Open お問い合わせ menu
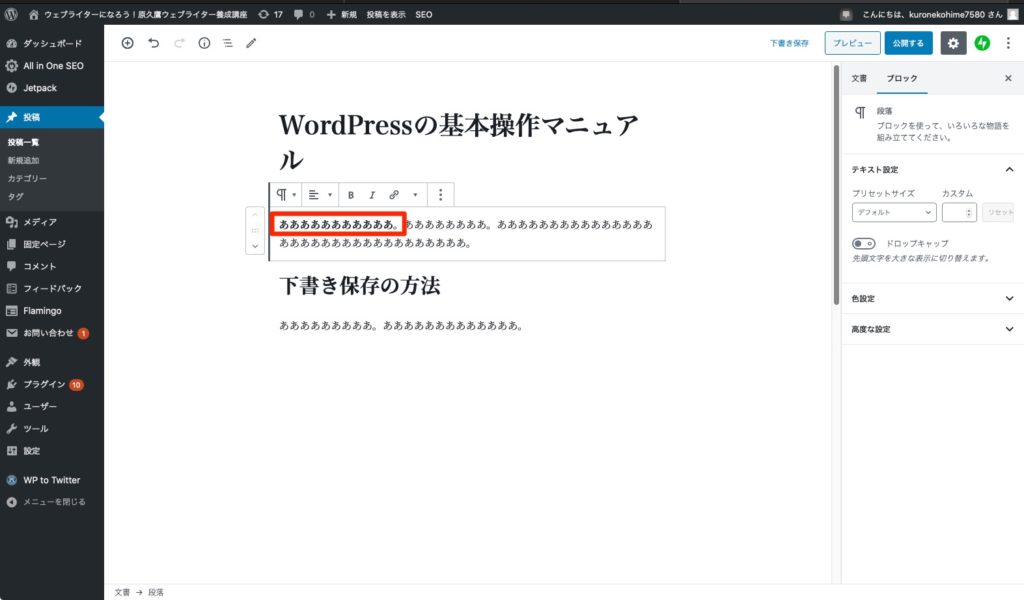Image resolution: width=1024 pixels, height=600 pixels. [x=52, y=333]
